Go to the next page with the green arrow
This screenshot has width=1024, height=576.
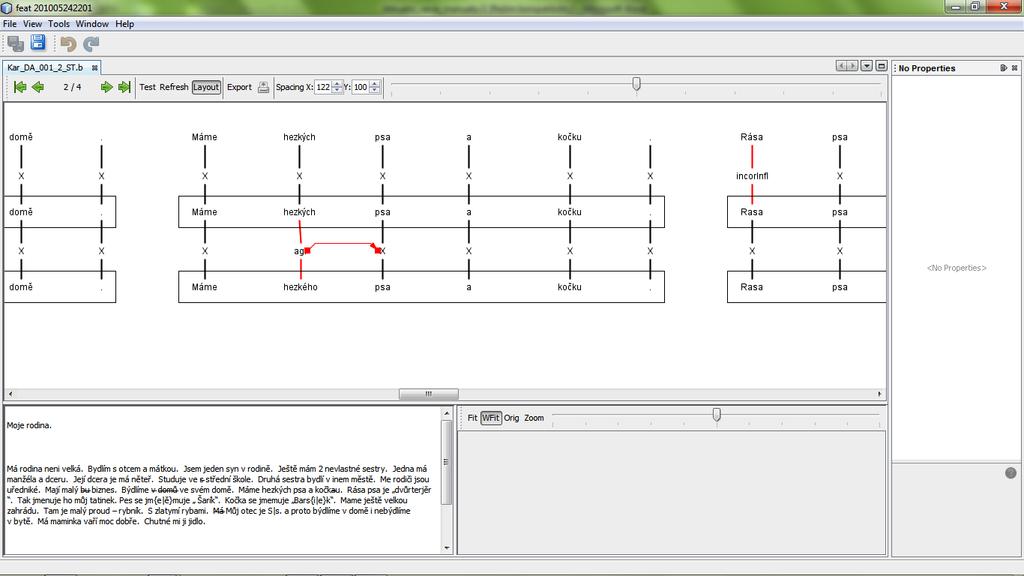tap(106, 87)
